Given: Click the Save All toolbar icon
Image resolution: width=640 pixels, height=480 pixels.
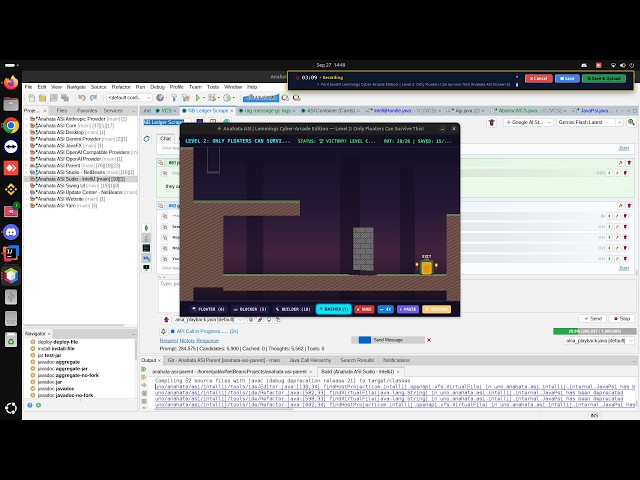Looking at the screenshot, I should tap(65, 98).
